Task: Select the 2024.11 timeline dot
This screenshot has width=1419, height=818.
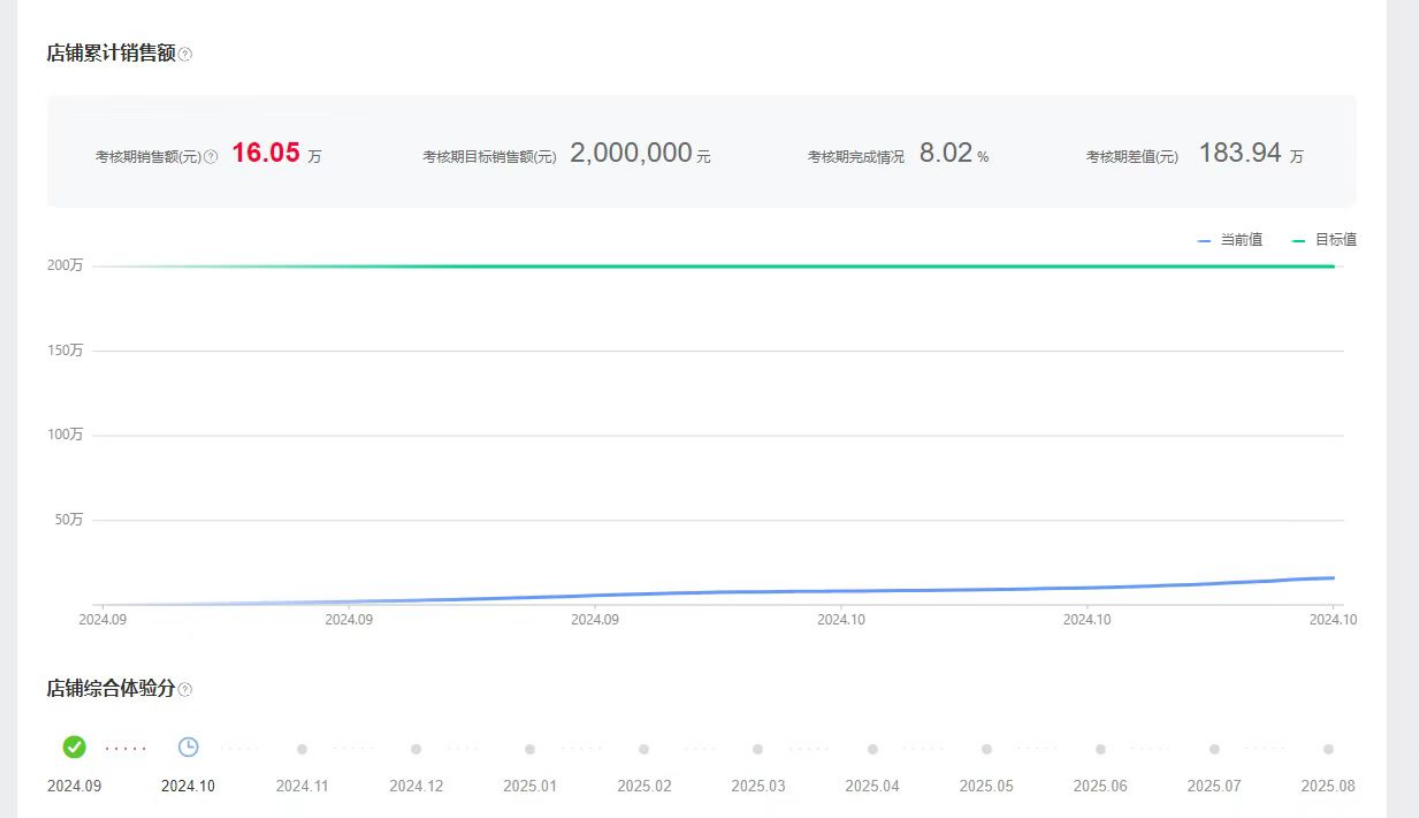Action: (x=302, y=749)
